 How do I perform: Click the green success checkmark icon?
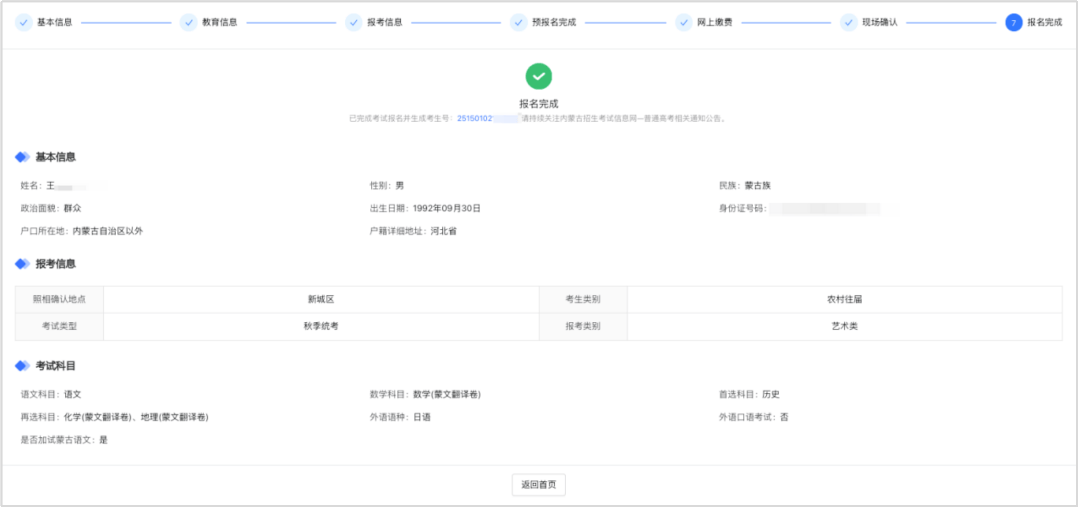pyautogui.click(x=539, y=76)
